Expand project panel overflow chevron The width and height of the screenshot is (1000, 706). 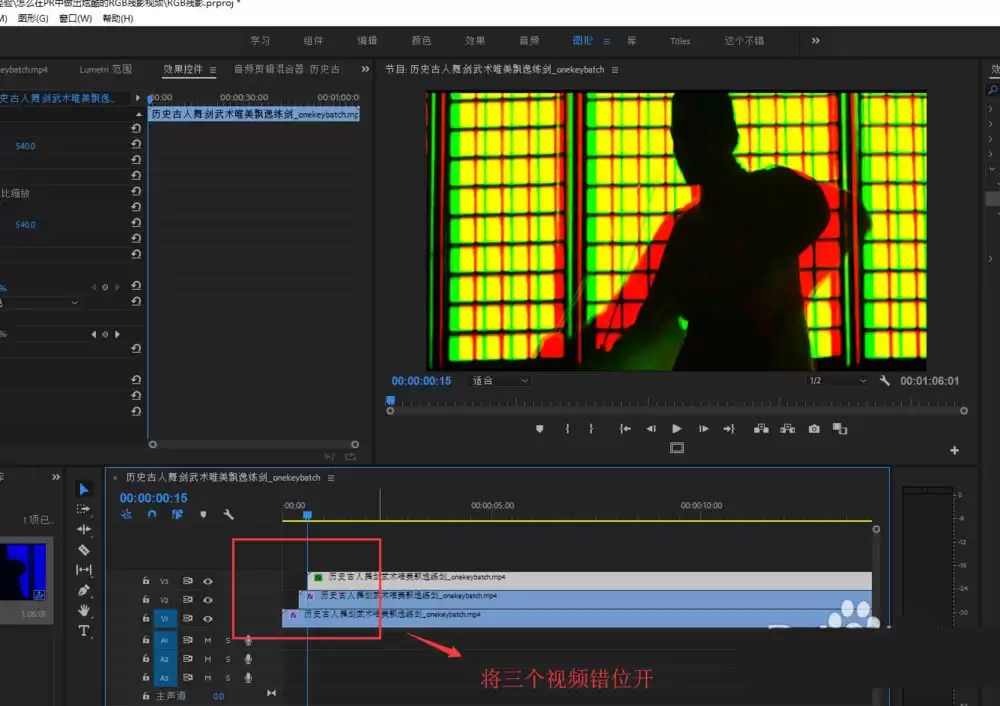pos(55,476)
